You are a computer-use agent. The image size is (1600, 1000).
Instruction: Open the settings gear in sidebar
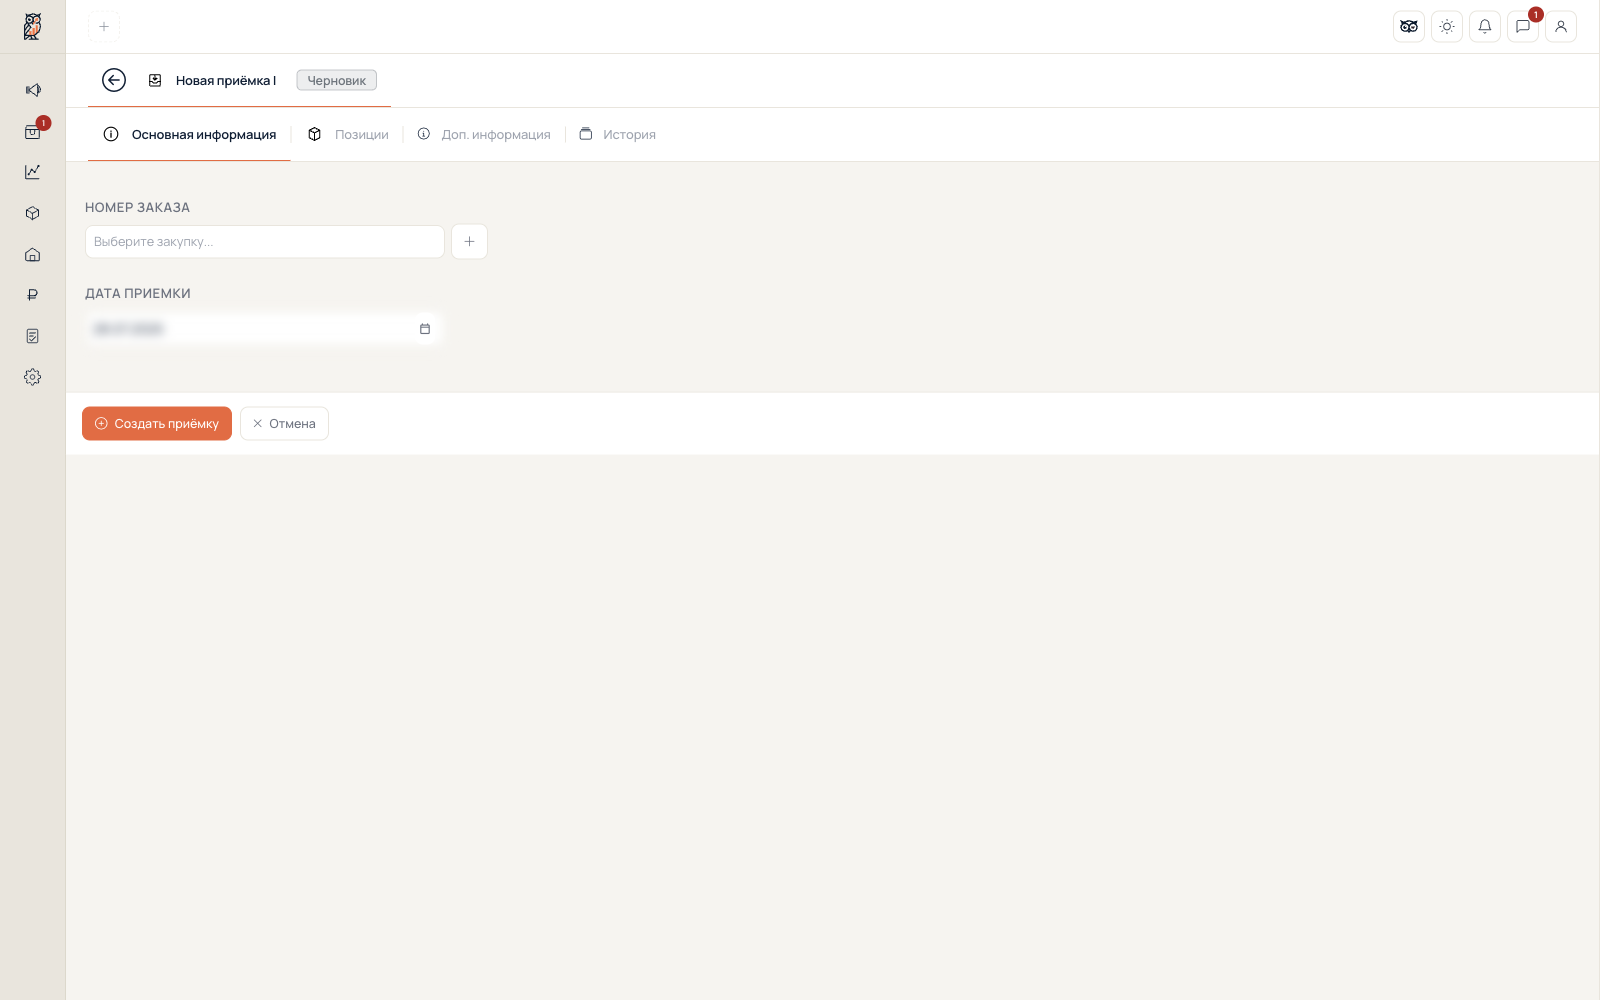(x=33, y=377)
